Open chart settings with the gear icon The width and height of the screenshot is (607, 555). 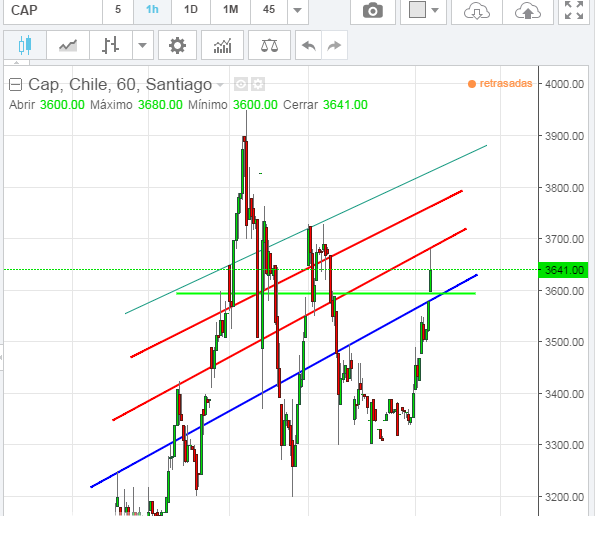pyautogui.click(x=177, y=46)
